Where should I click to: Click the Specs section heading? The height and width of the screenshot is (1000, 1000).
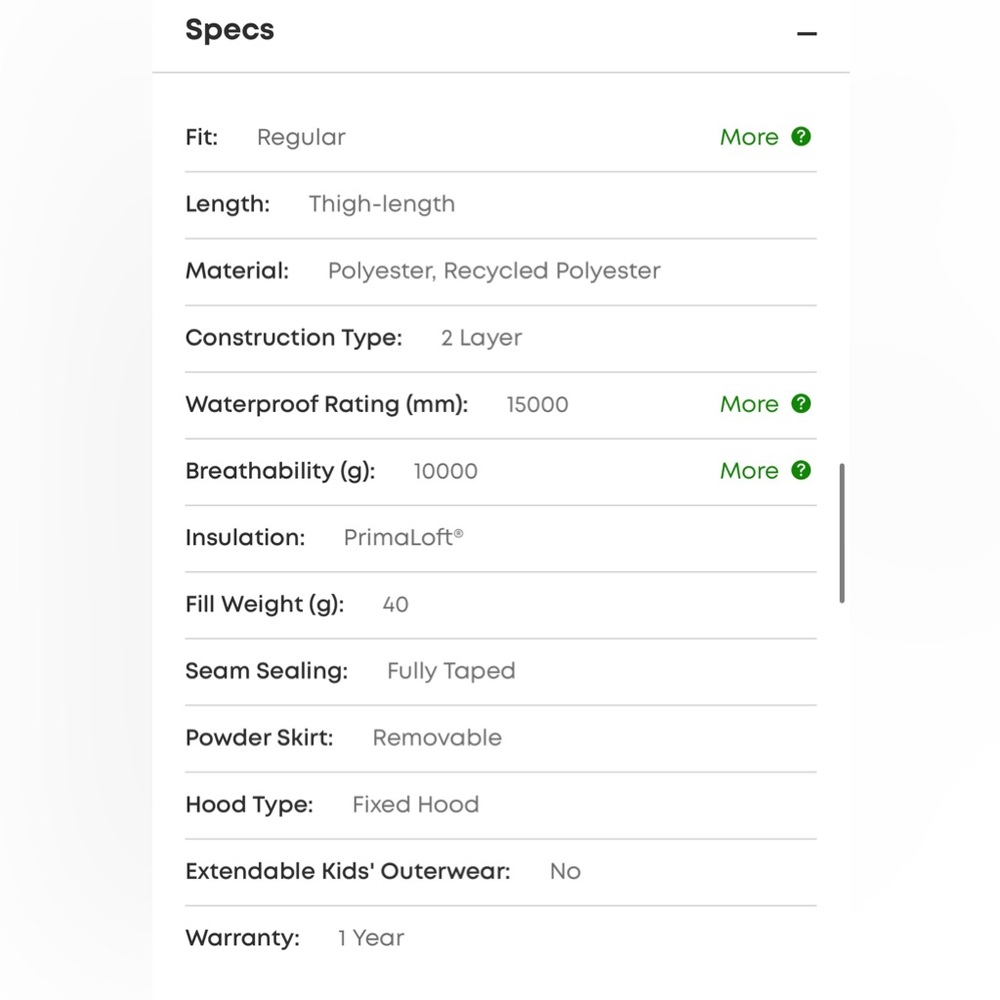click(x=230, y=30)
